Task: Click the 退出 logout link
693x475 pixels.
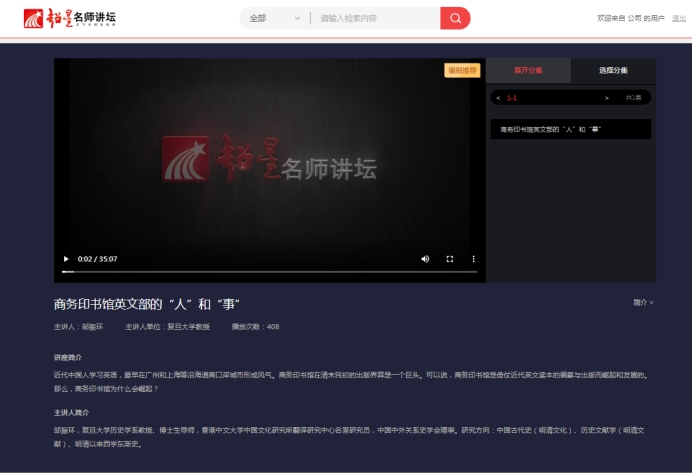Action: (x=679, y=18)
